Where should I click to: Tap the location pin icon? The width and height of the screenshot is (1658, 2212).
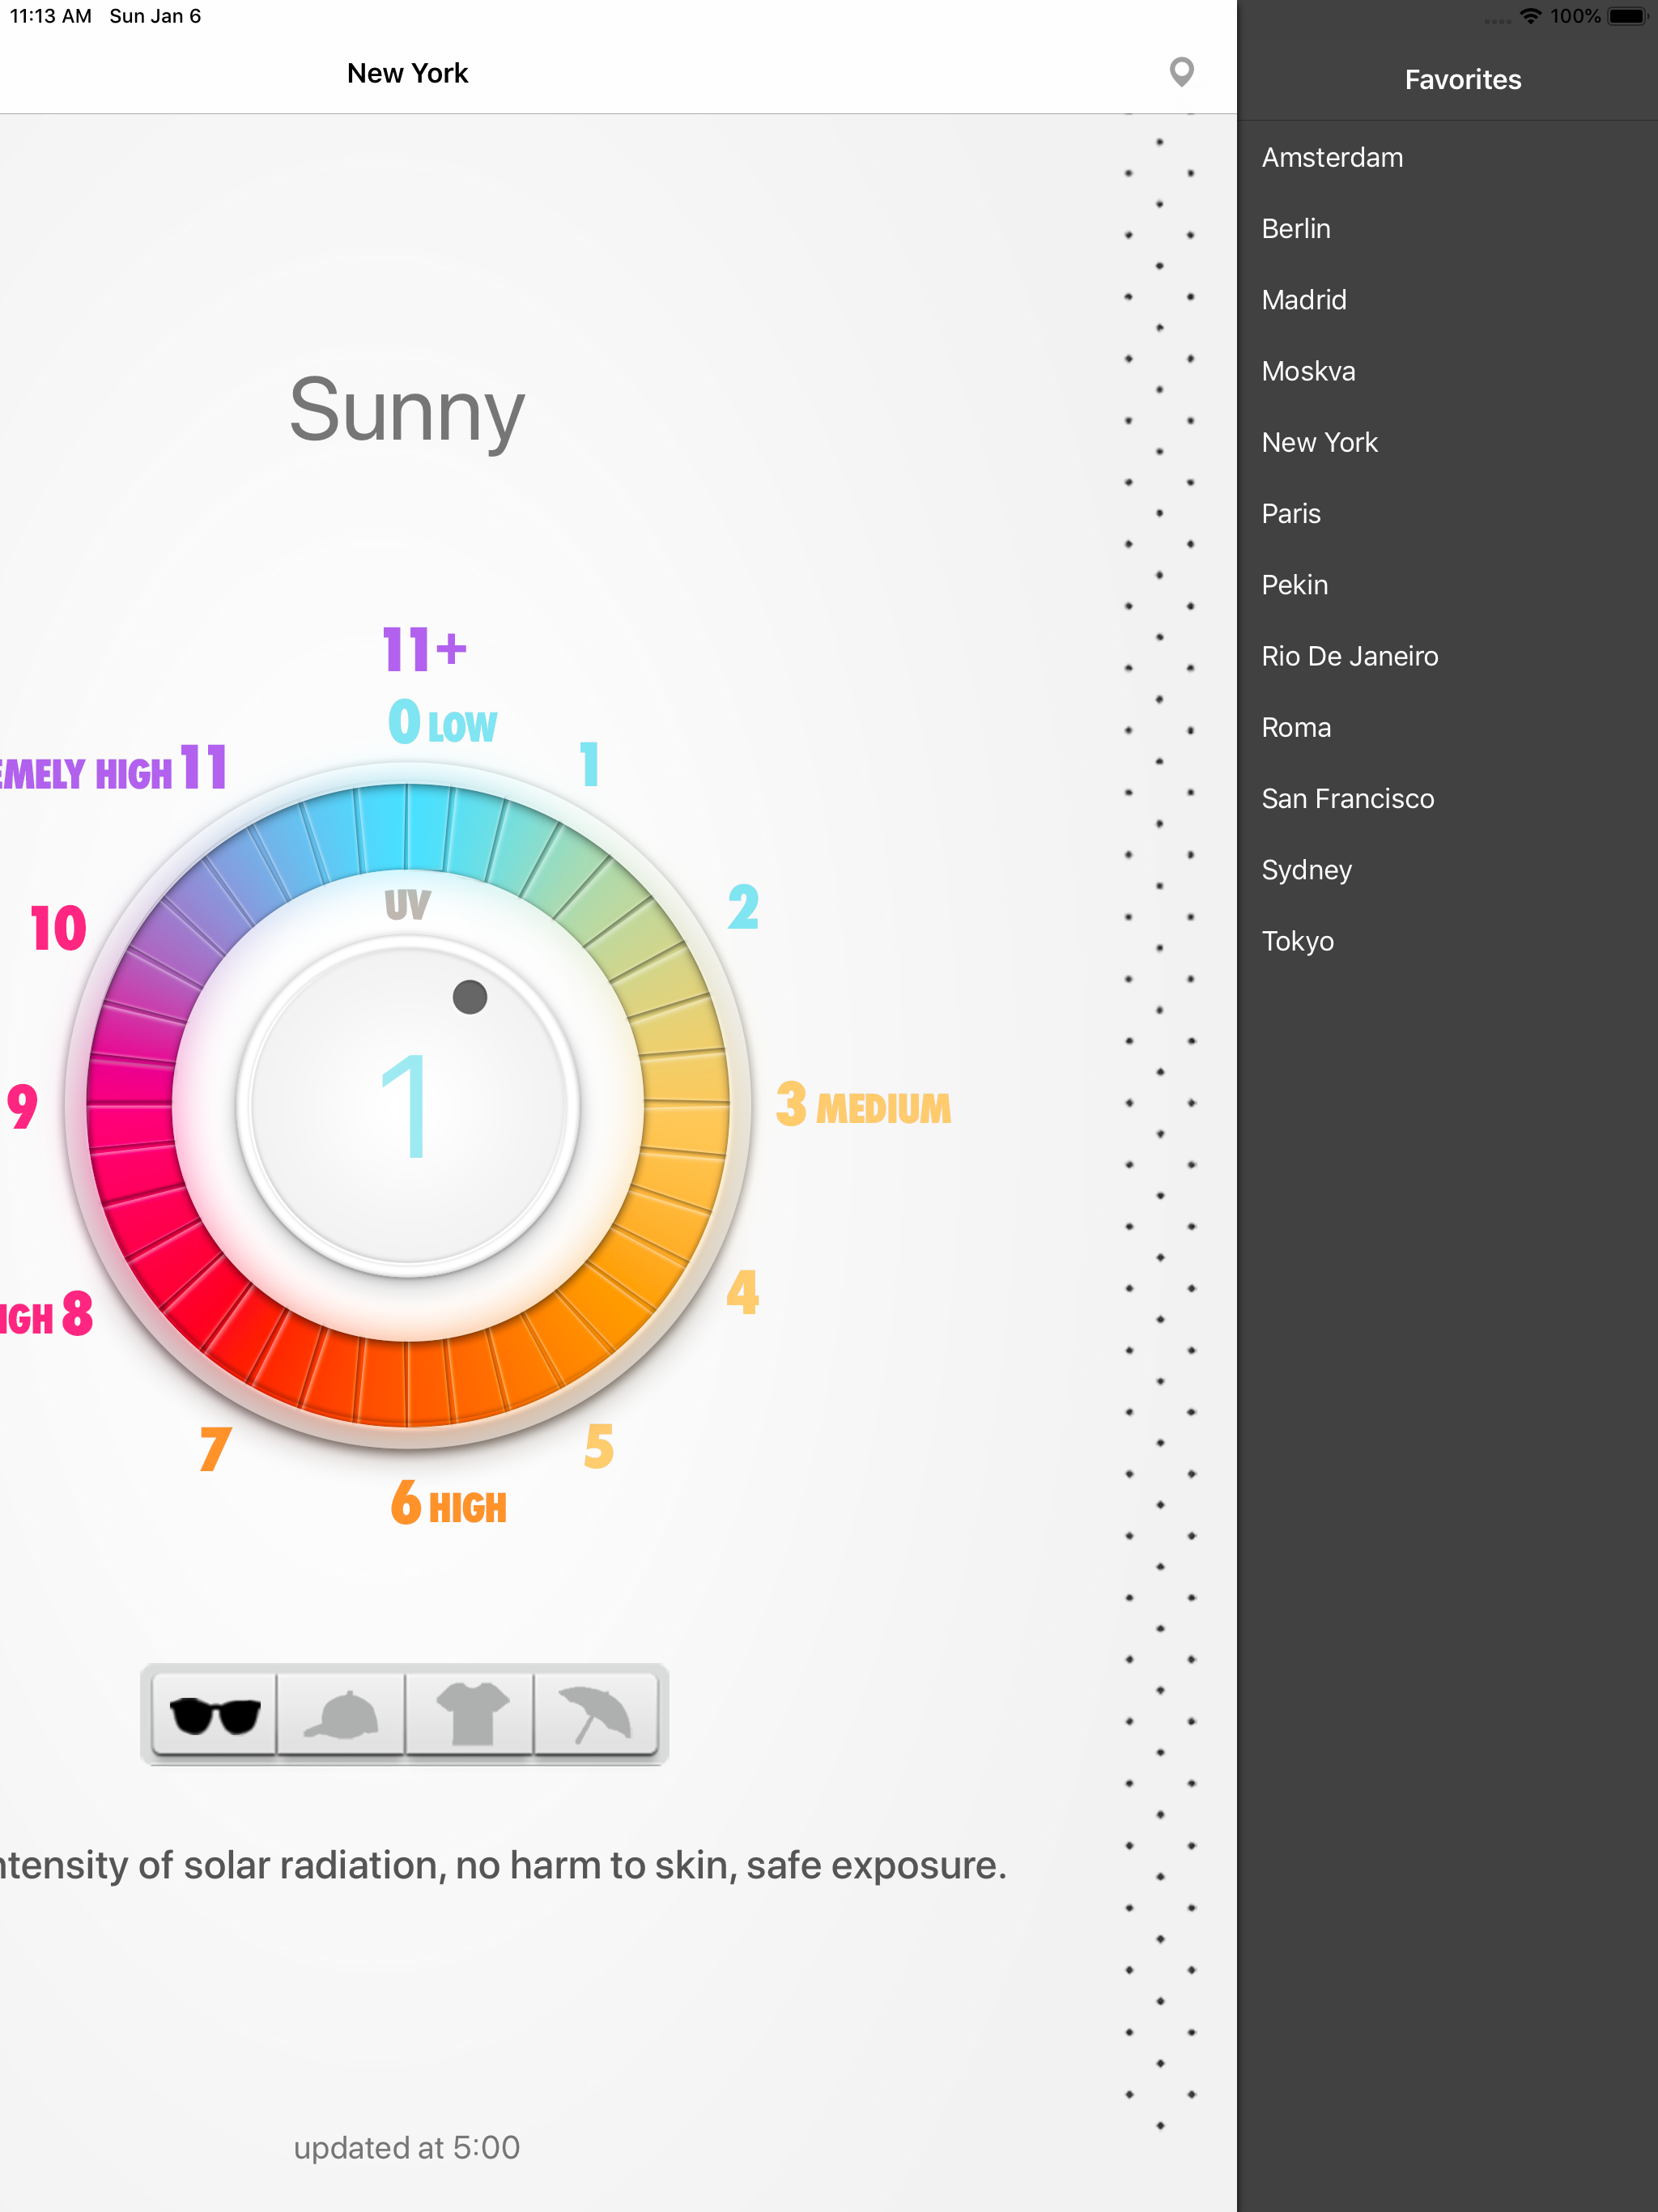coord(1181,72)
